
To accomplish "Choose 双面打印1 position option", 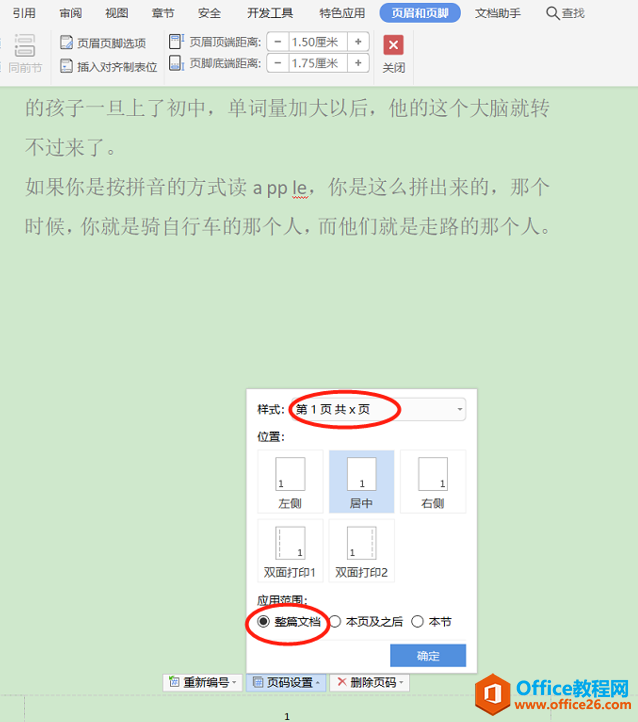I will click(290, 551).
